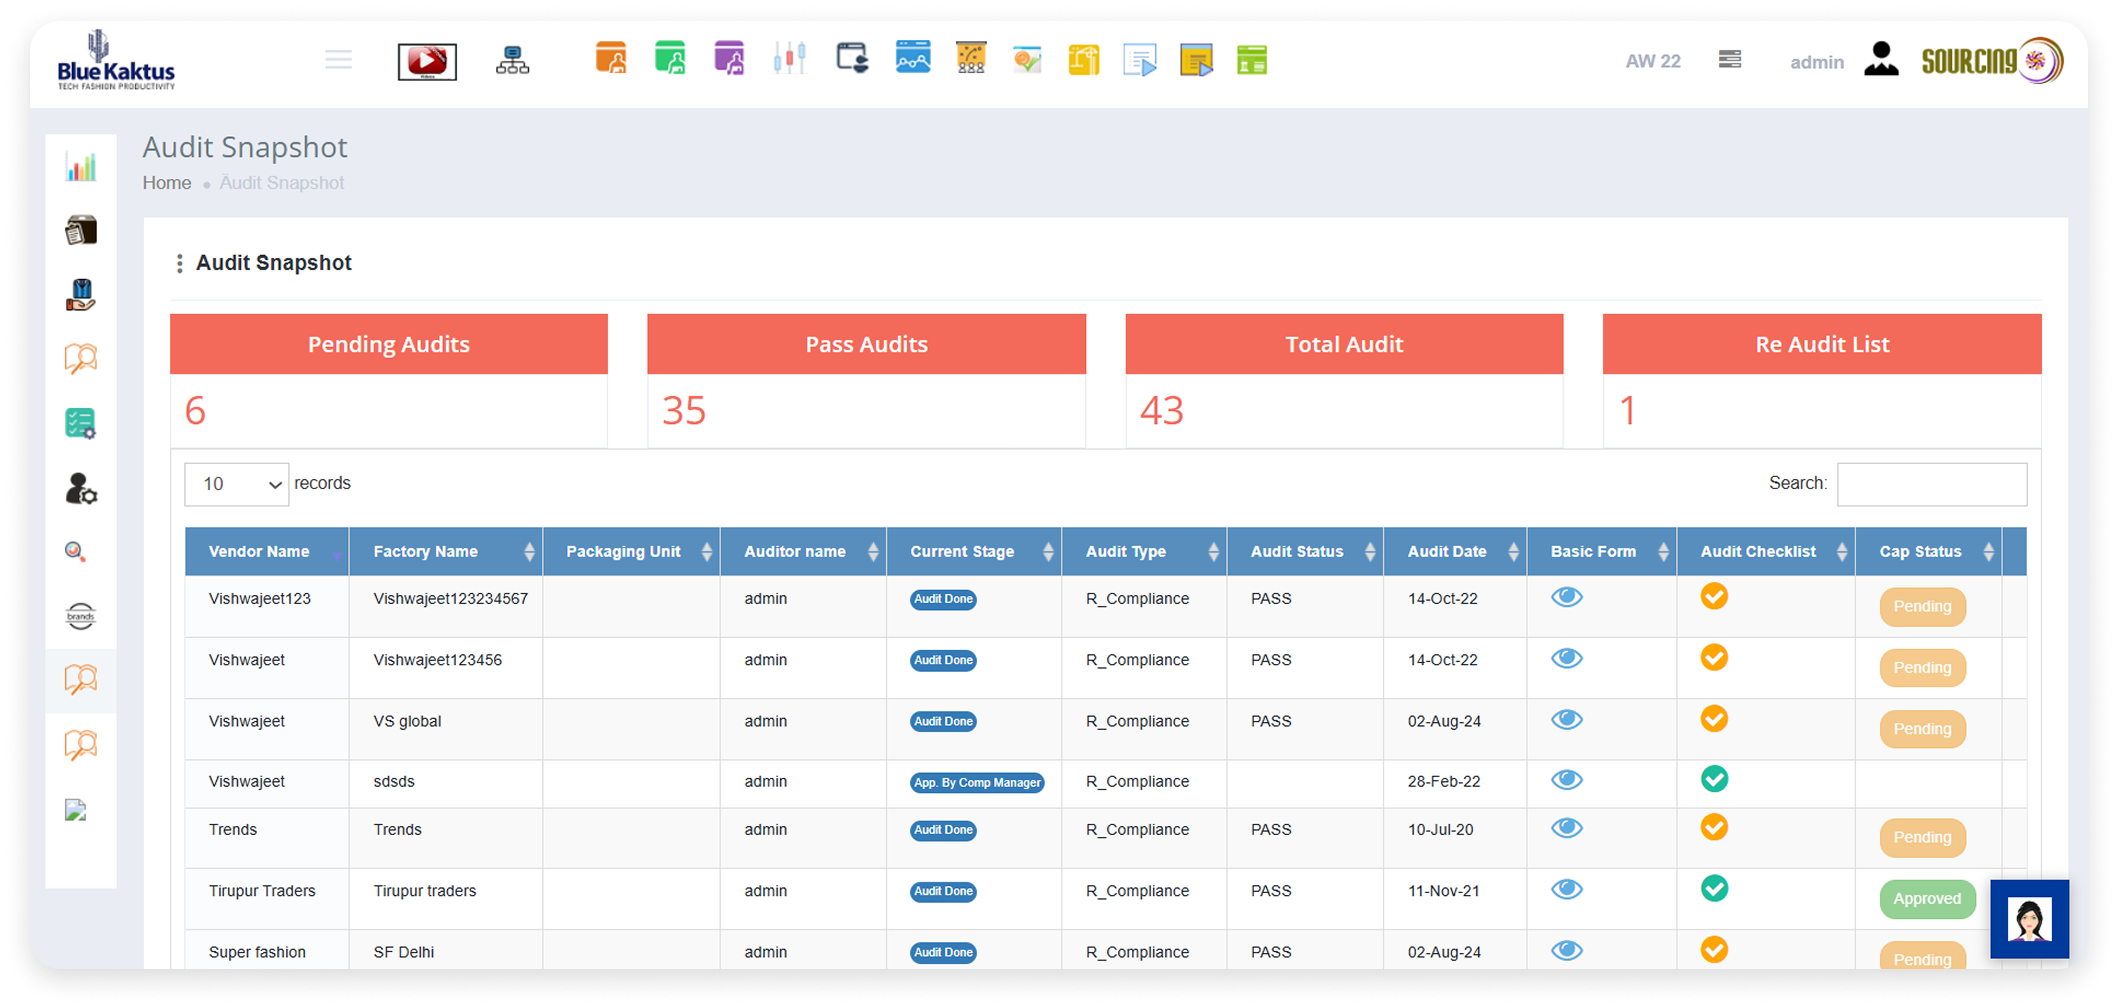Screen dimensions: 2118x1008
Task: Open the chat assistant avatar
Action: point(2028,918)
